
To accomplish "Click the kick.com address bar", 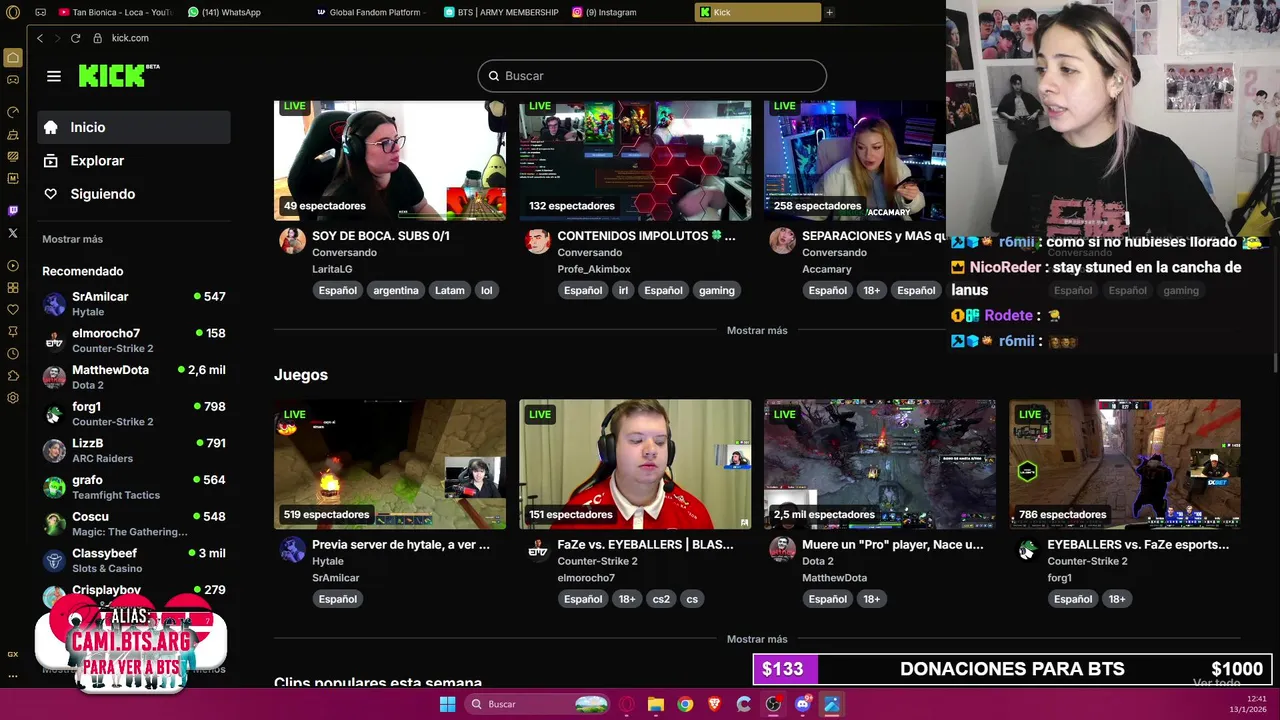I will [x=130, y=38].
